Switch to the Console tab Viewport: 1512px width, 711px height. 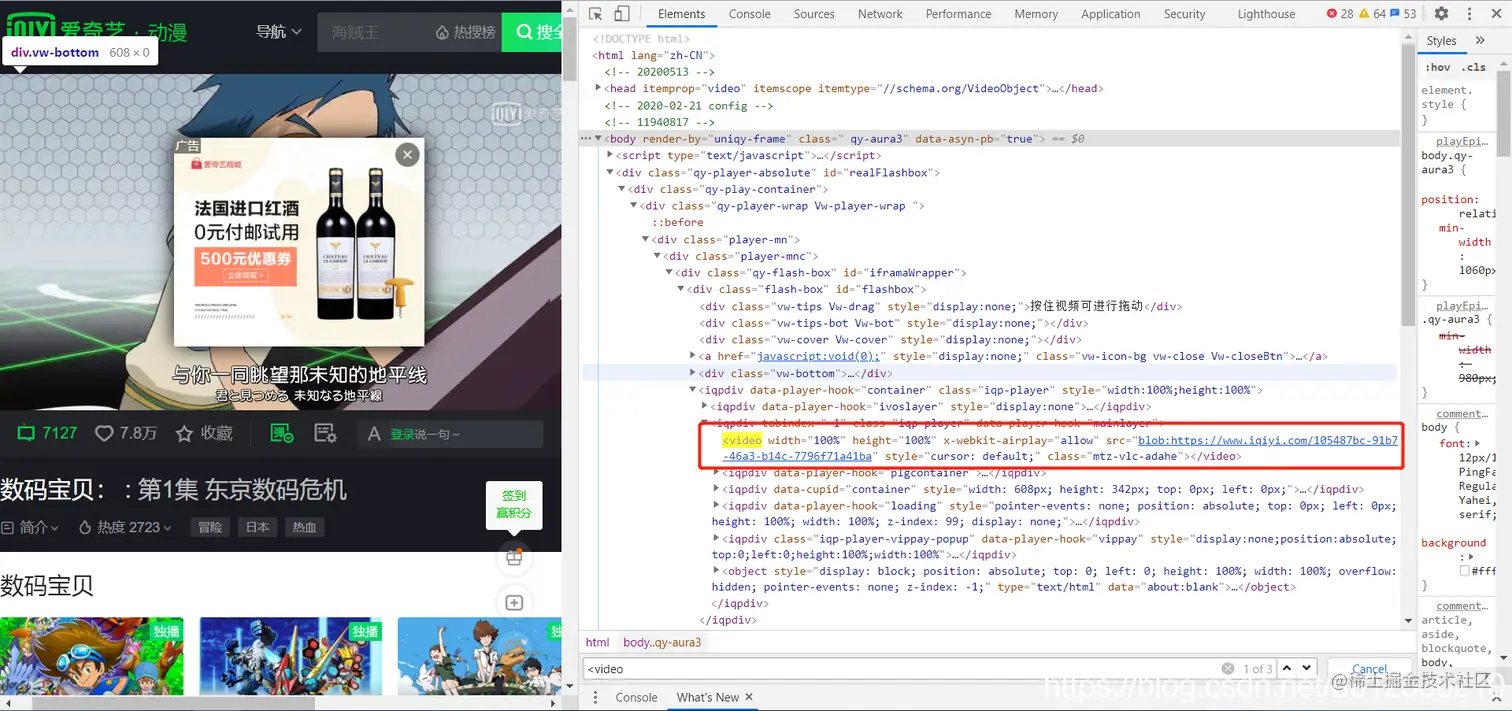(x=750, y=14)
